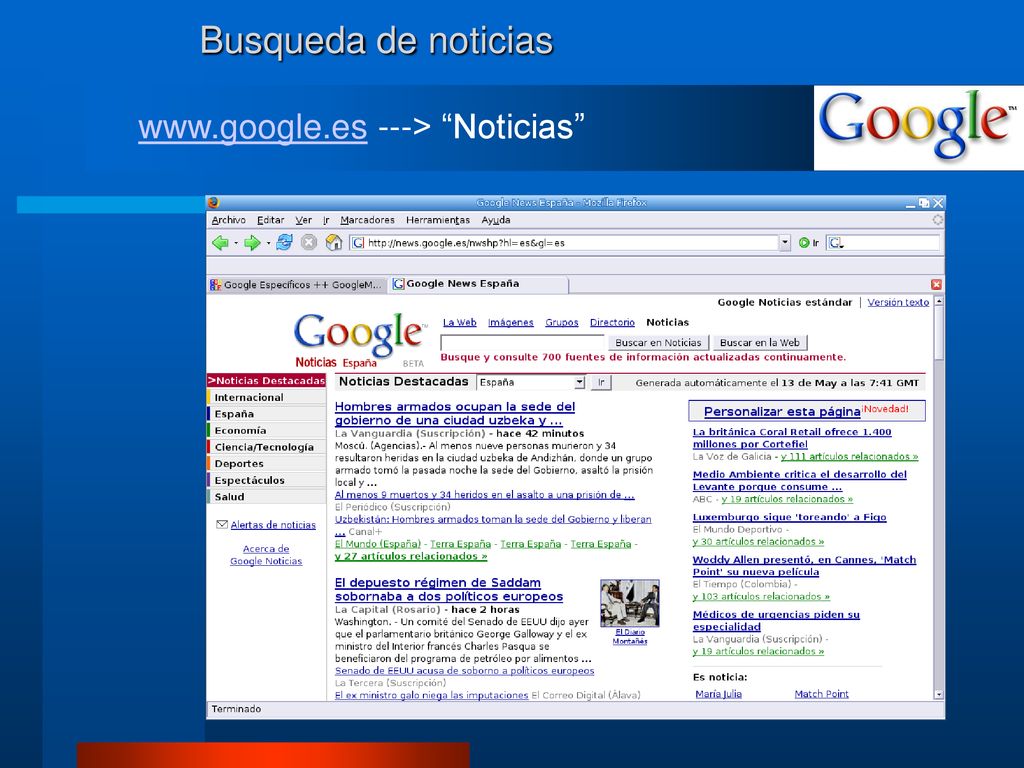Screen dimensions: 1024x768
Task: Select the Ciencia/Tecnología section
Action: (264, 447)
